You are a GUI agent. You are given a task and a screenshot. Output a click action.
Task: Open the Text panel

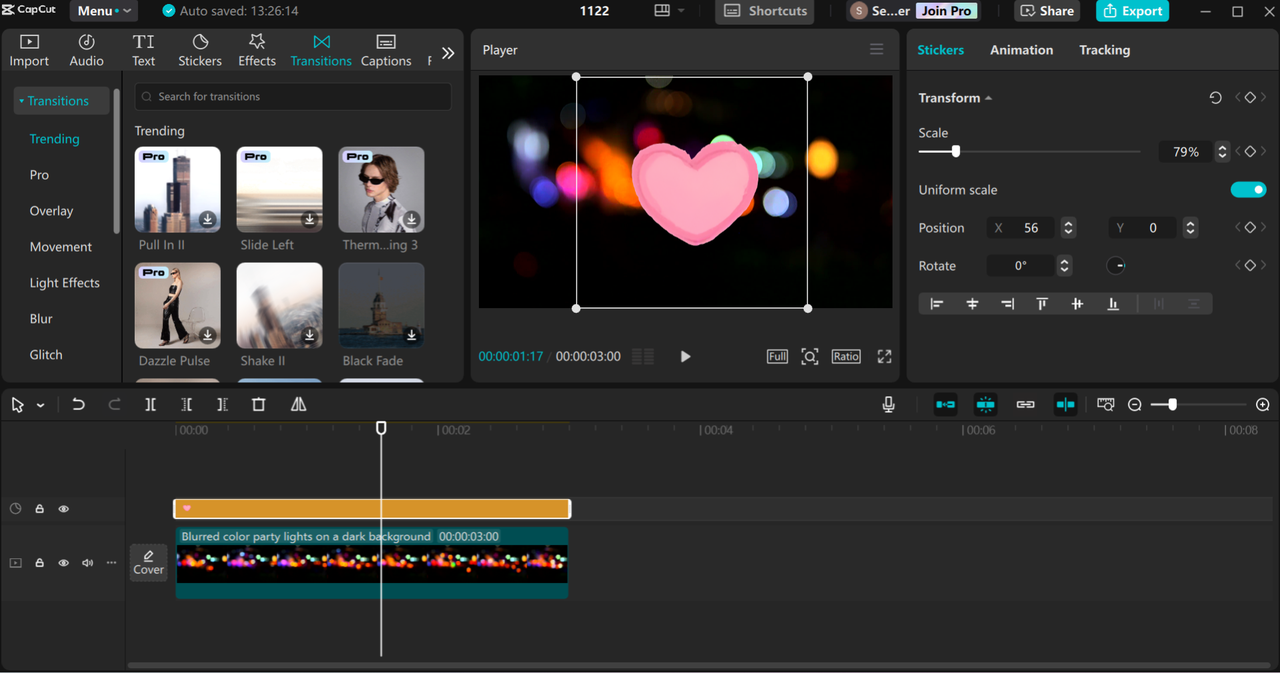[x=144, y=50]
